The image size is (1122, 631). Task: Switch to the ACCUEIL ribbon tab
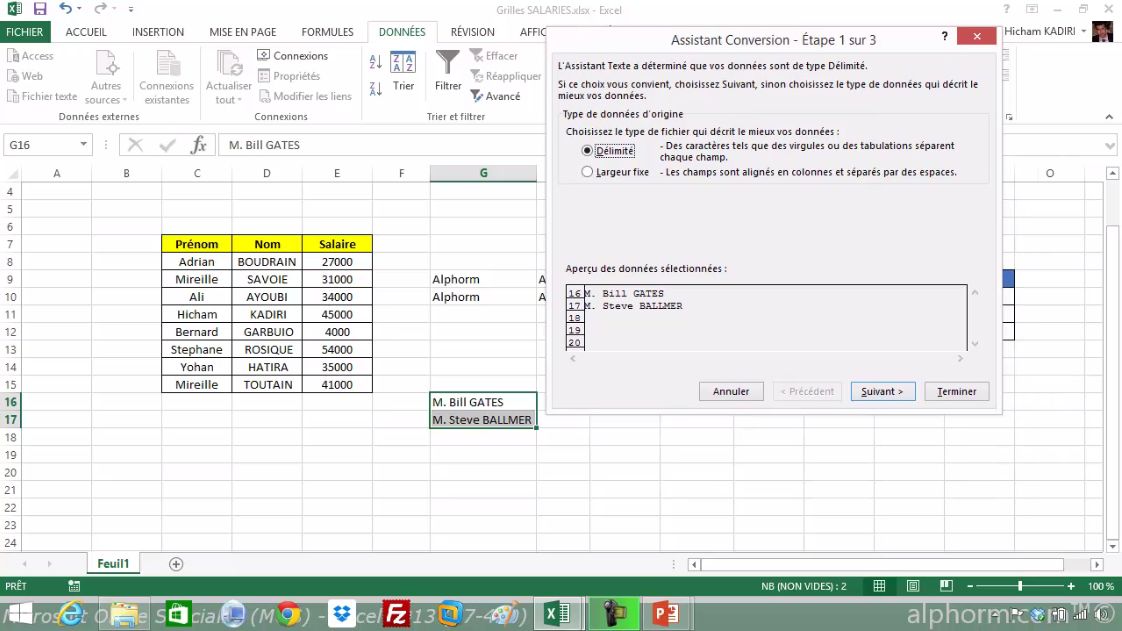tap(85, 31)
